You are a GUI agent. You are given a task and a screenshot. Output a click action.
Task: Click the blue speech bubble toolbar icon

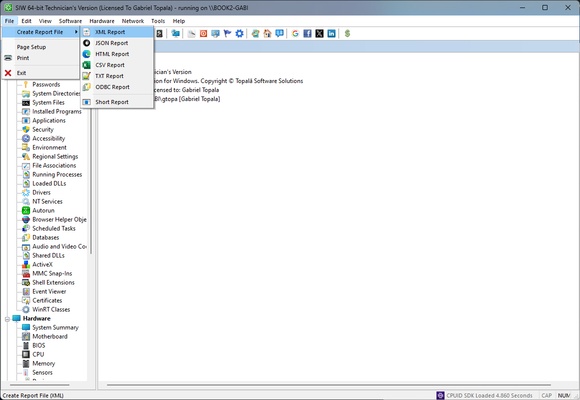tap(280, 34)
